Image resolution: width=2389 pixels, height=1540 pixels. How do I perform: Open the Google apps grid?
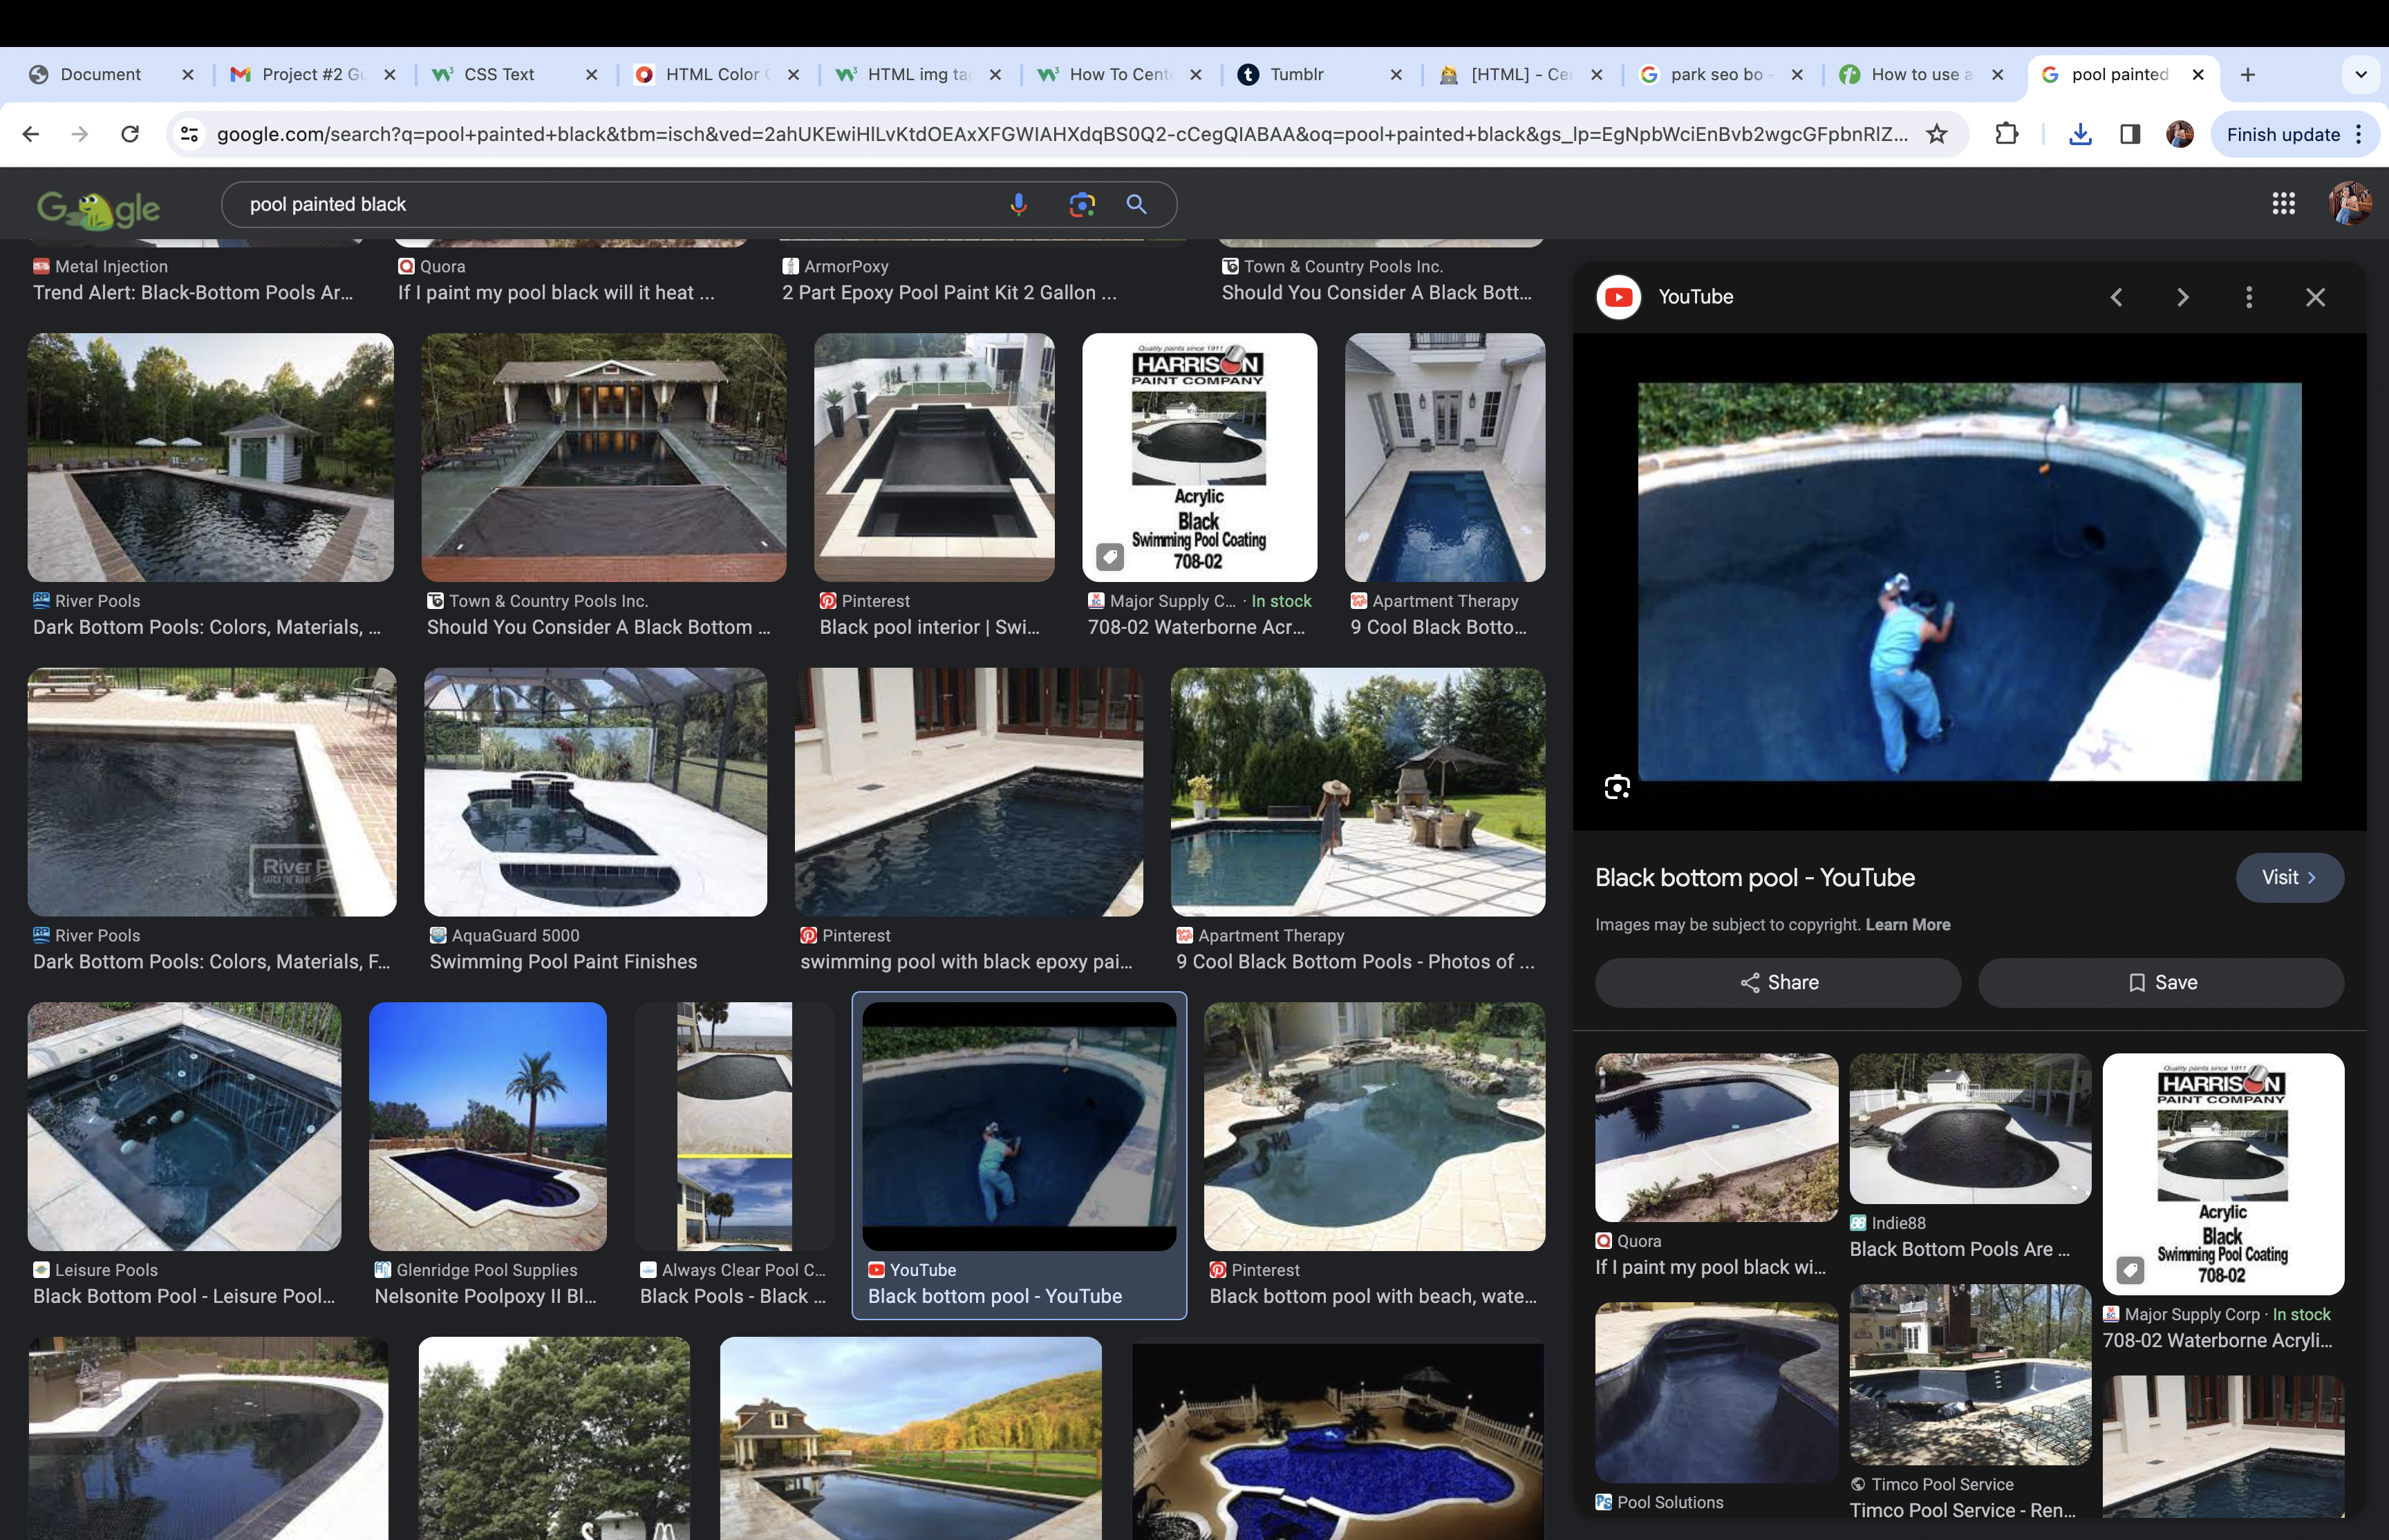click(2283, 204)
